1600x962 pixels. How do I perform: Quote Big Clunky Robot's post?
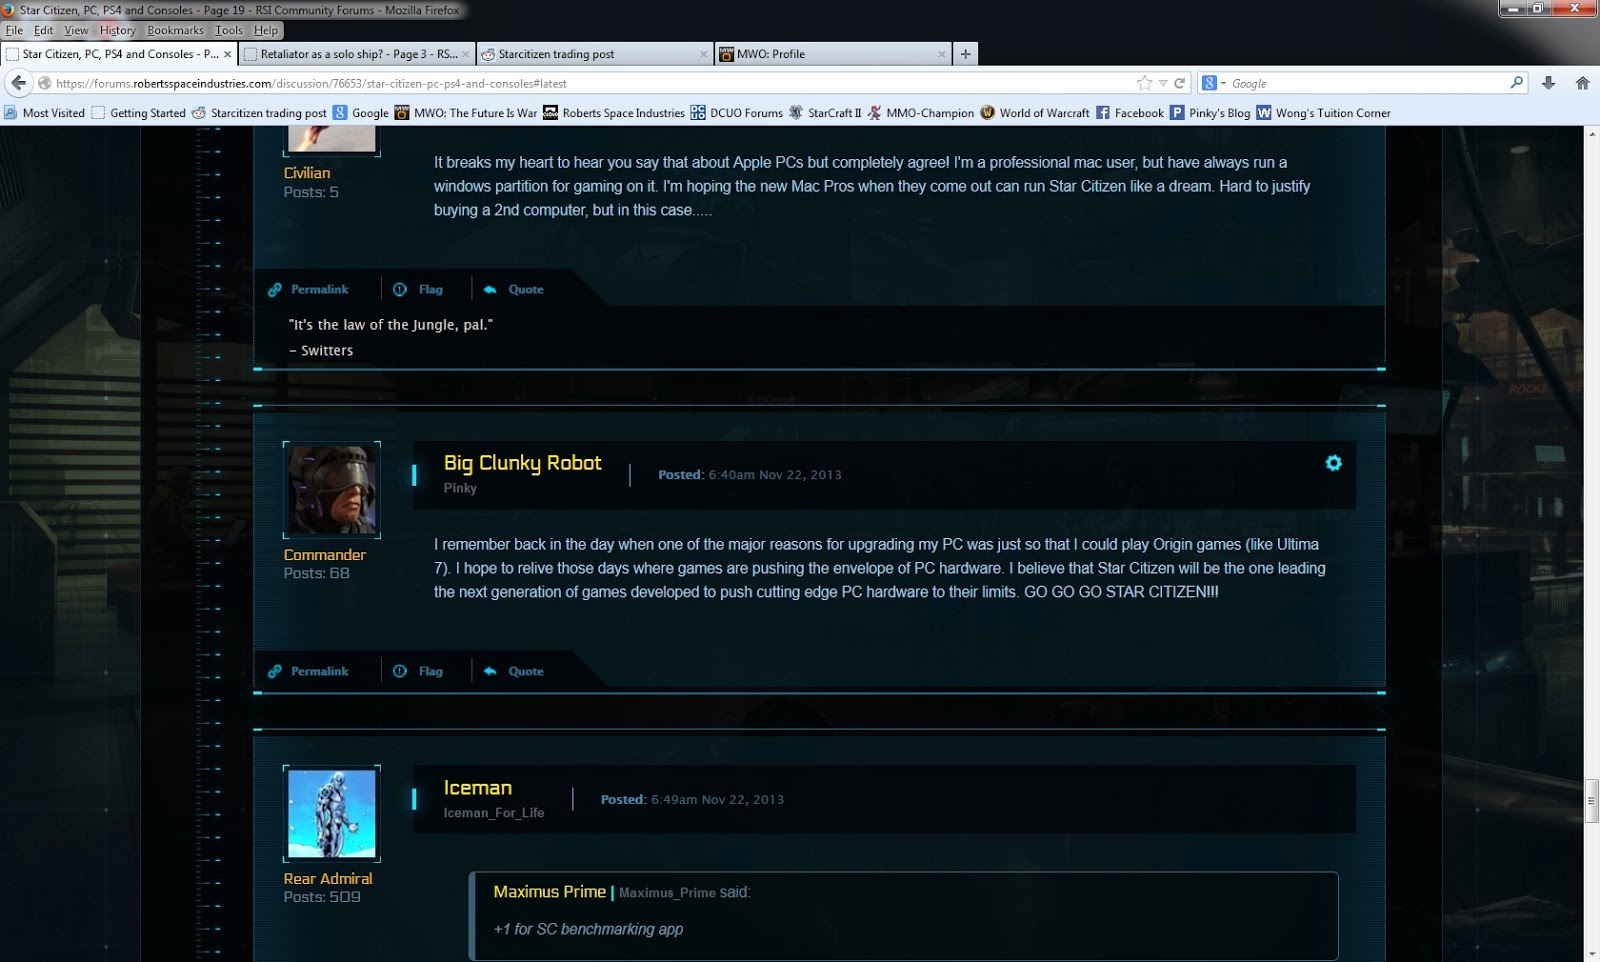click(514, 671)
